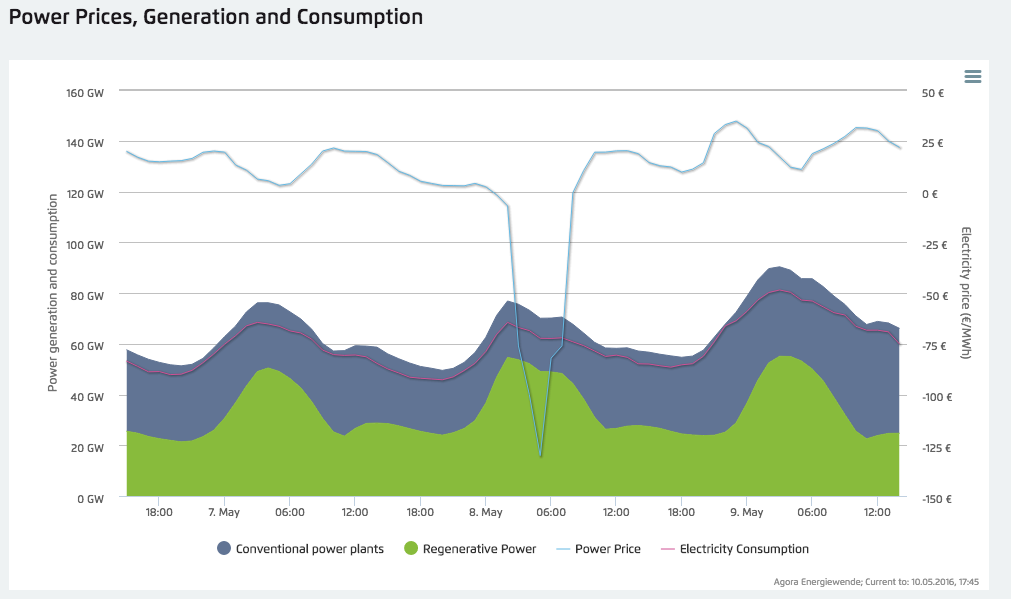Image resolution: width=1011 pixels, height=599 pixels.
Task: Hide Electricity Consumption series via legend text
Action: [x=744, y=549]
